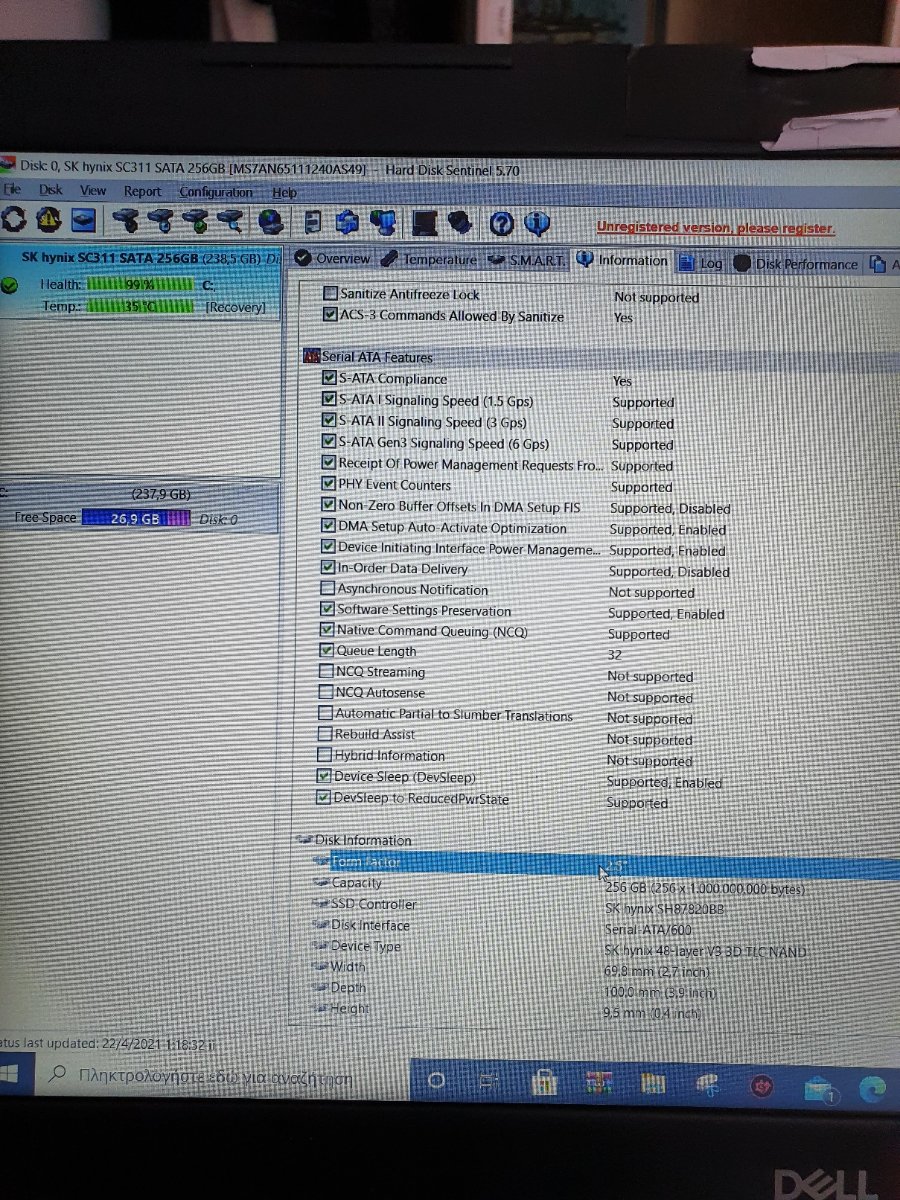
Task: Toggle the Rebuild Assist checkbox
Action: pyautogui.click(x=325, y=734)
